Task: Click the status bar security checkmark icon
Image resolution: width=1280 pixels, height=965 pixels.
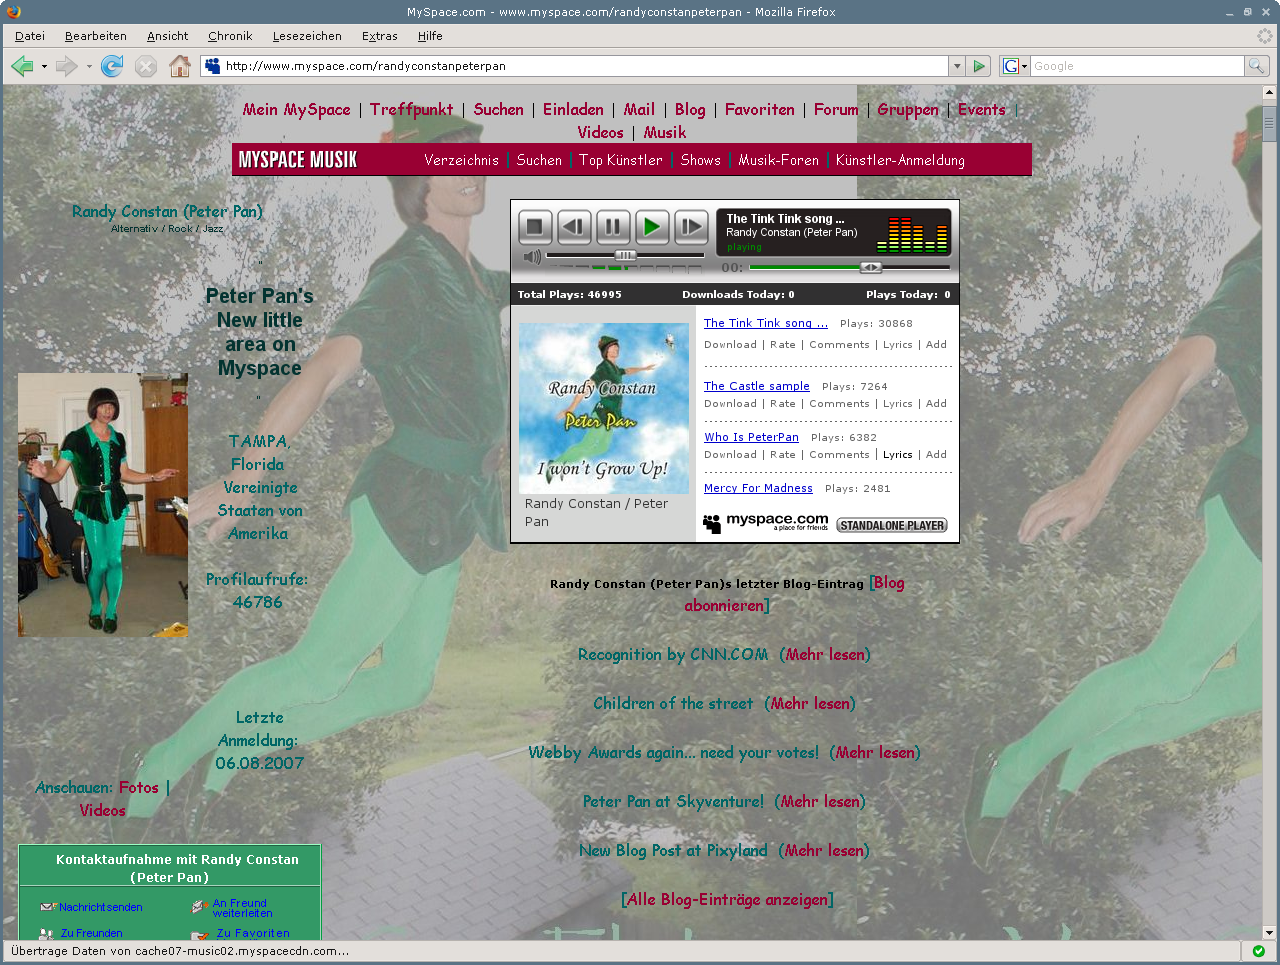Action: click(x=1258, y=951)
